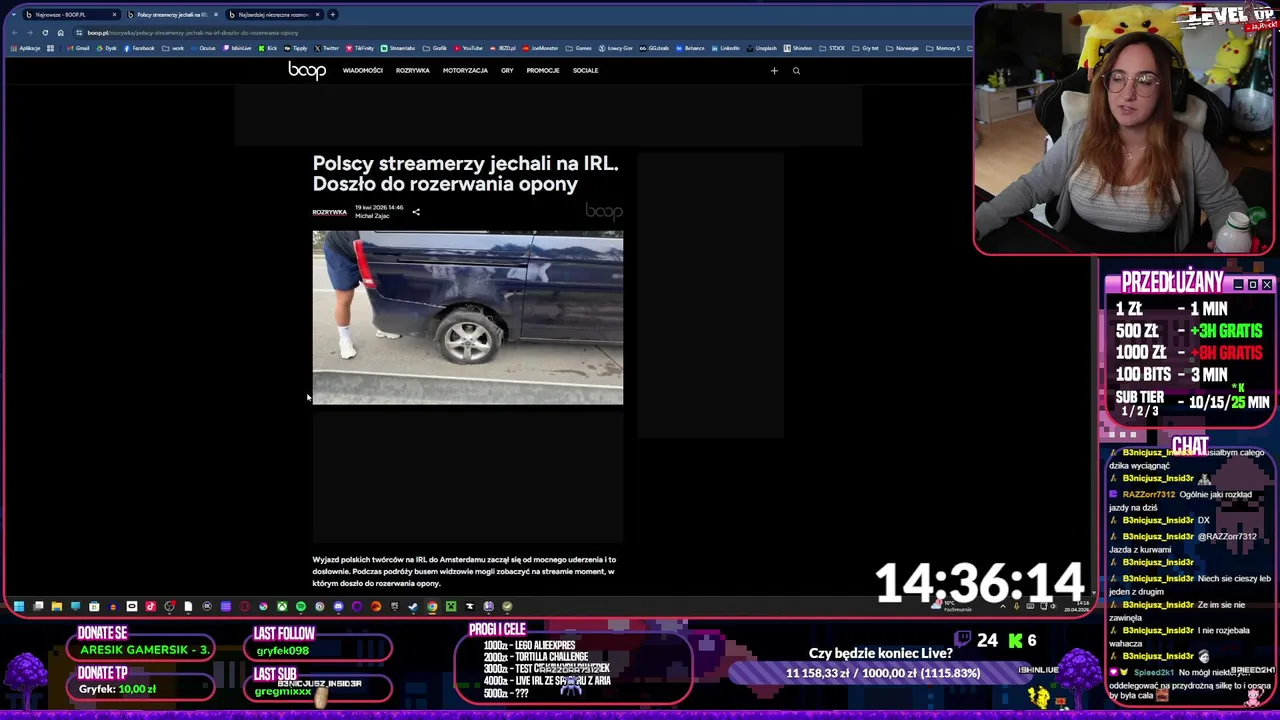
Task: Open Xbox app from taskbar
Action: [x=282, y=606]
